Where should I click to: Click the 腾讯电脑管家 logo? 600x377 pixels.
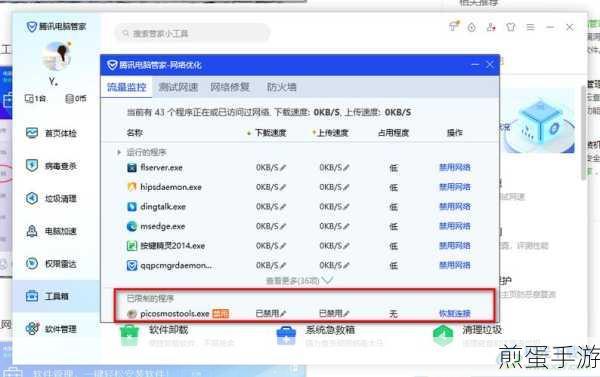click(x=56, y=26)
